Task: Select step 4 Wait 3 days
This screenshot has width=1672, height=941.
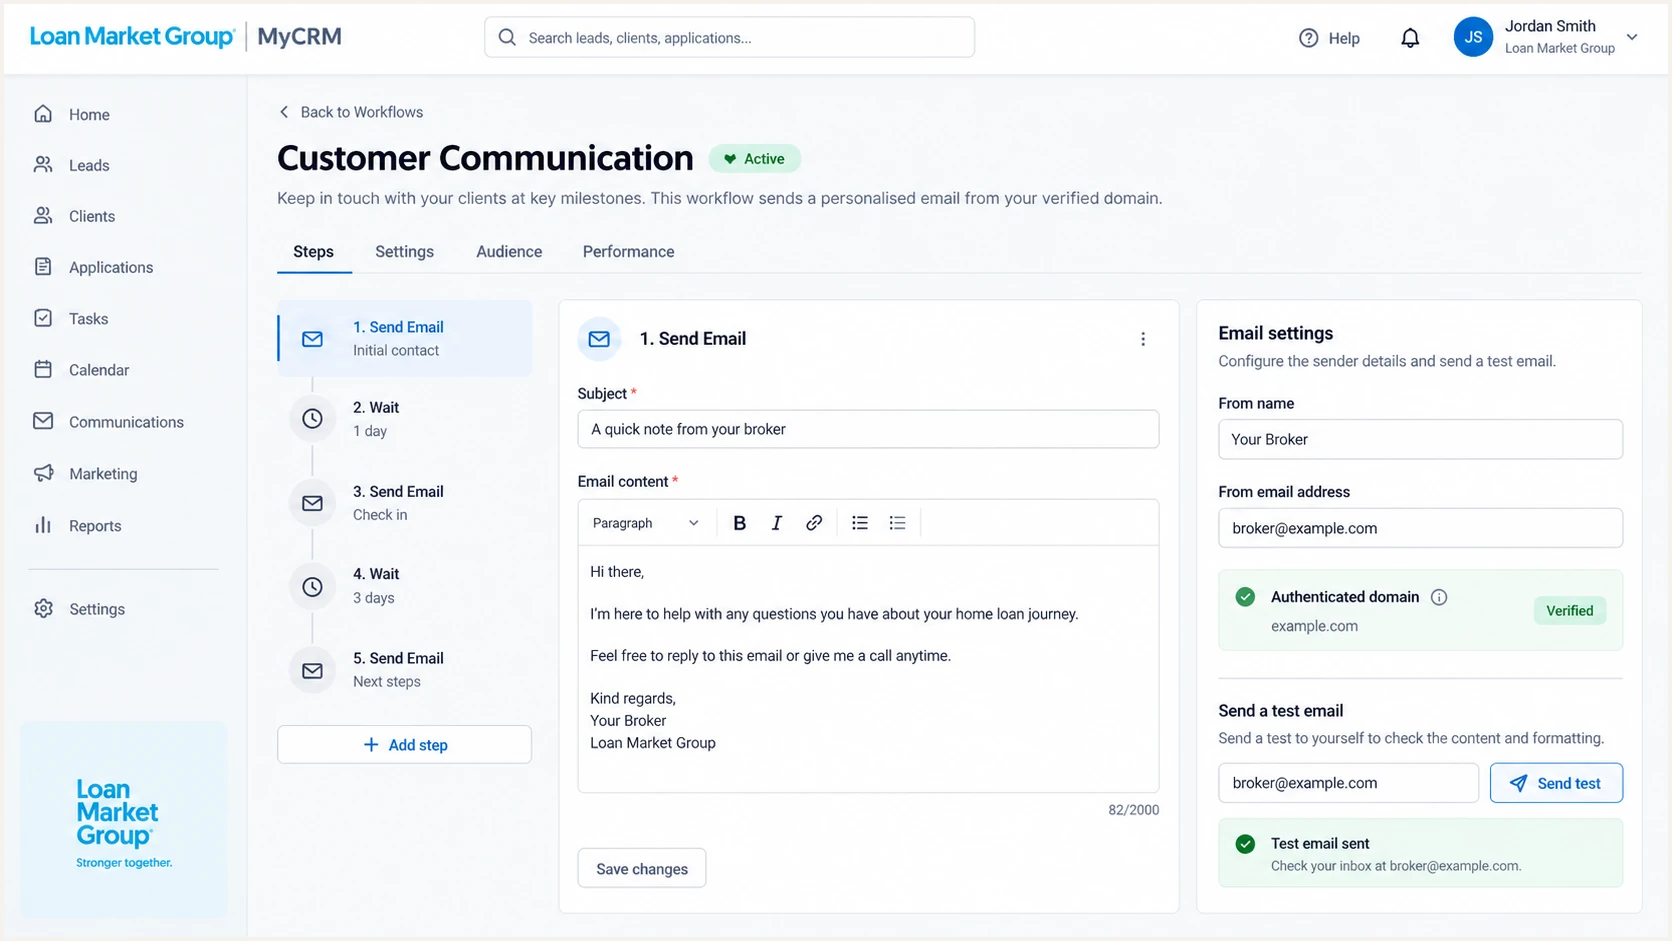Action: click(x=404, y=586)
